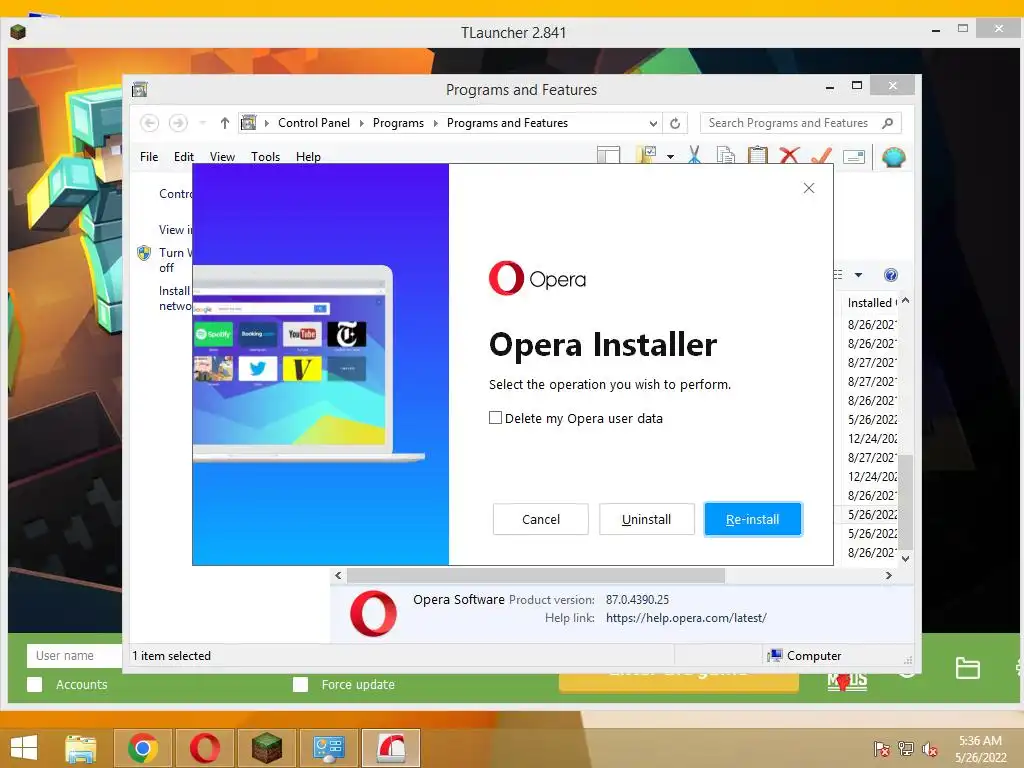Viewport: 1024px width, 768px height.
Task: Click the Programs and Features window icon
Action: click(140, 89)
